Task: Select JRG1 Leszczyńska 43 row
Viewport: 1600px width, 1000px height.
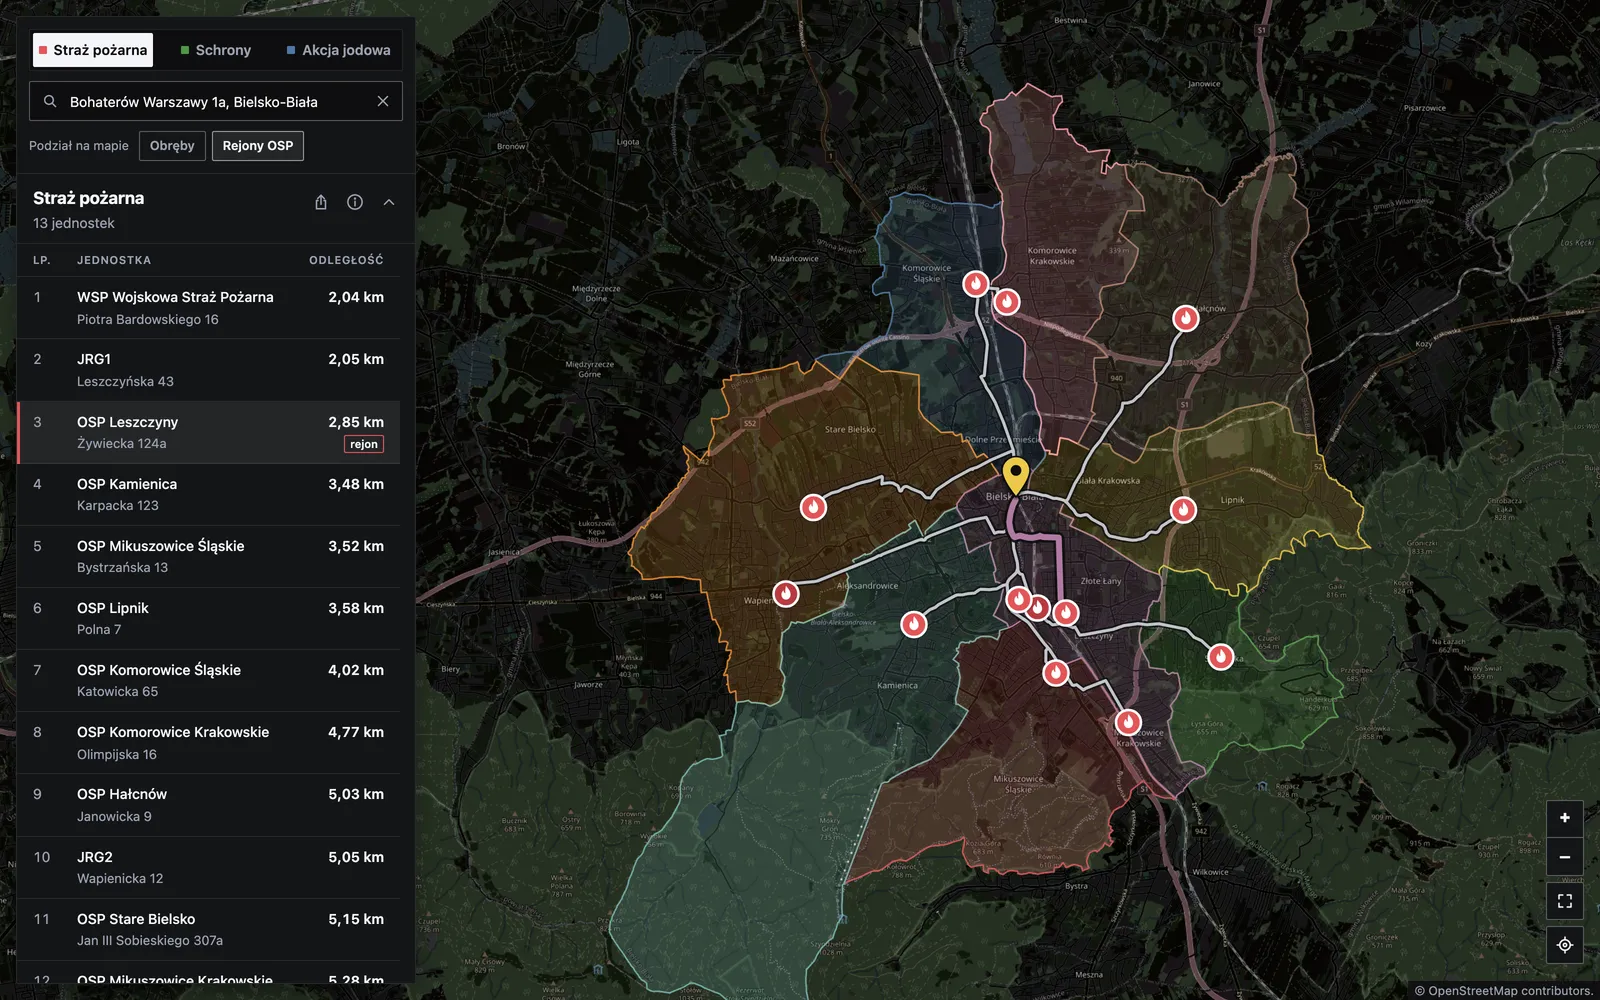Action: point(208,370)
